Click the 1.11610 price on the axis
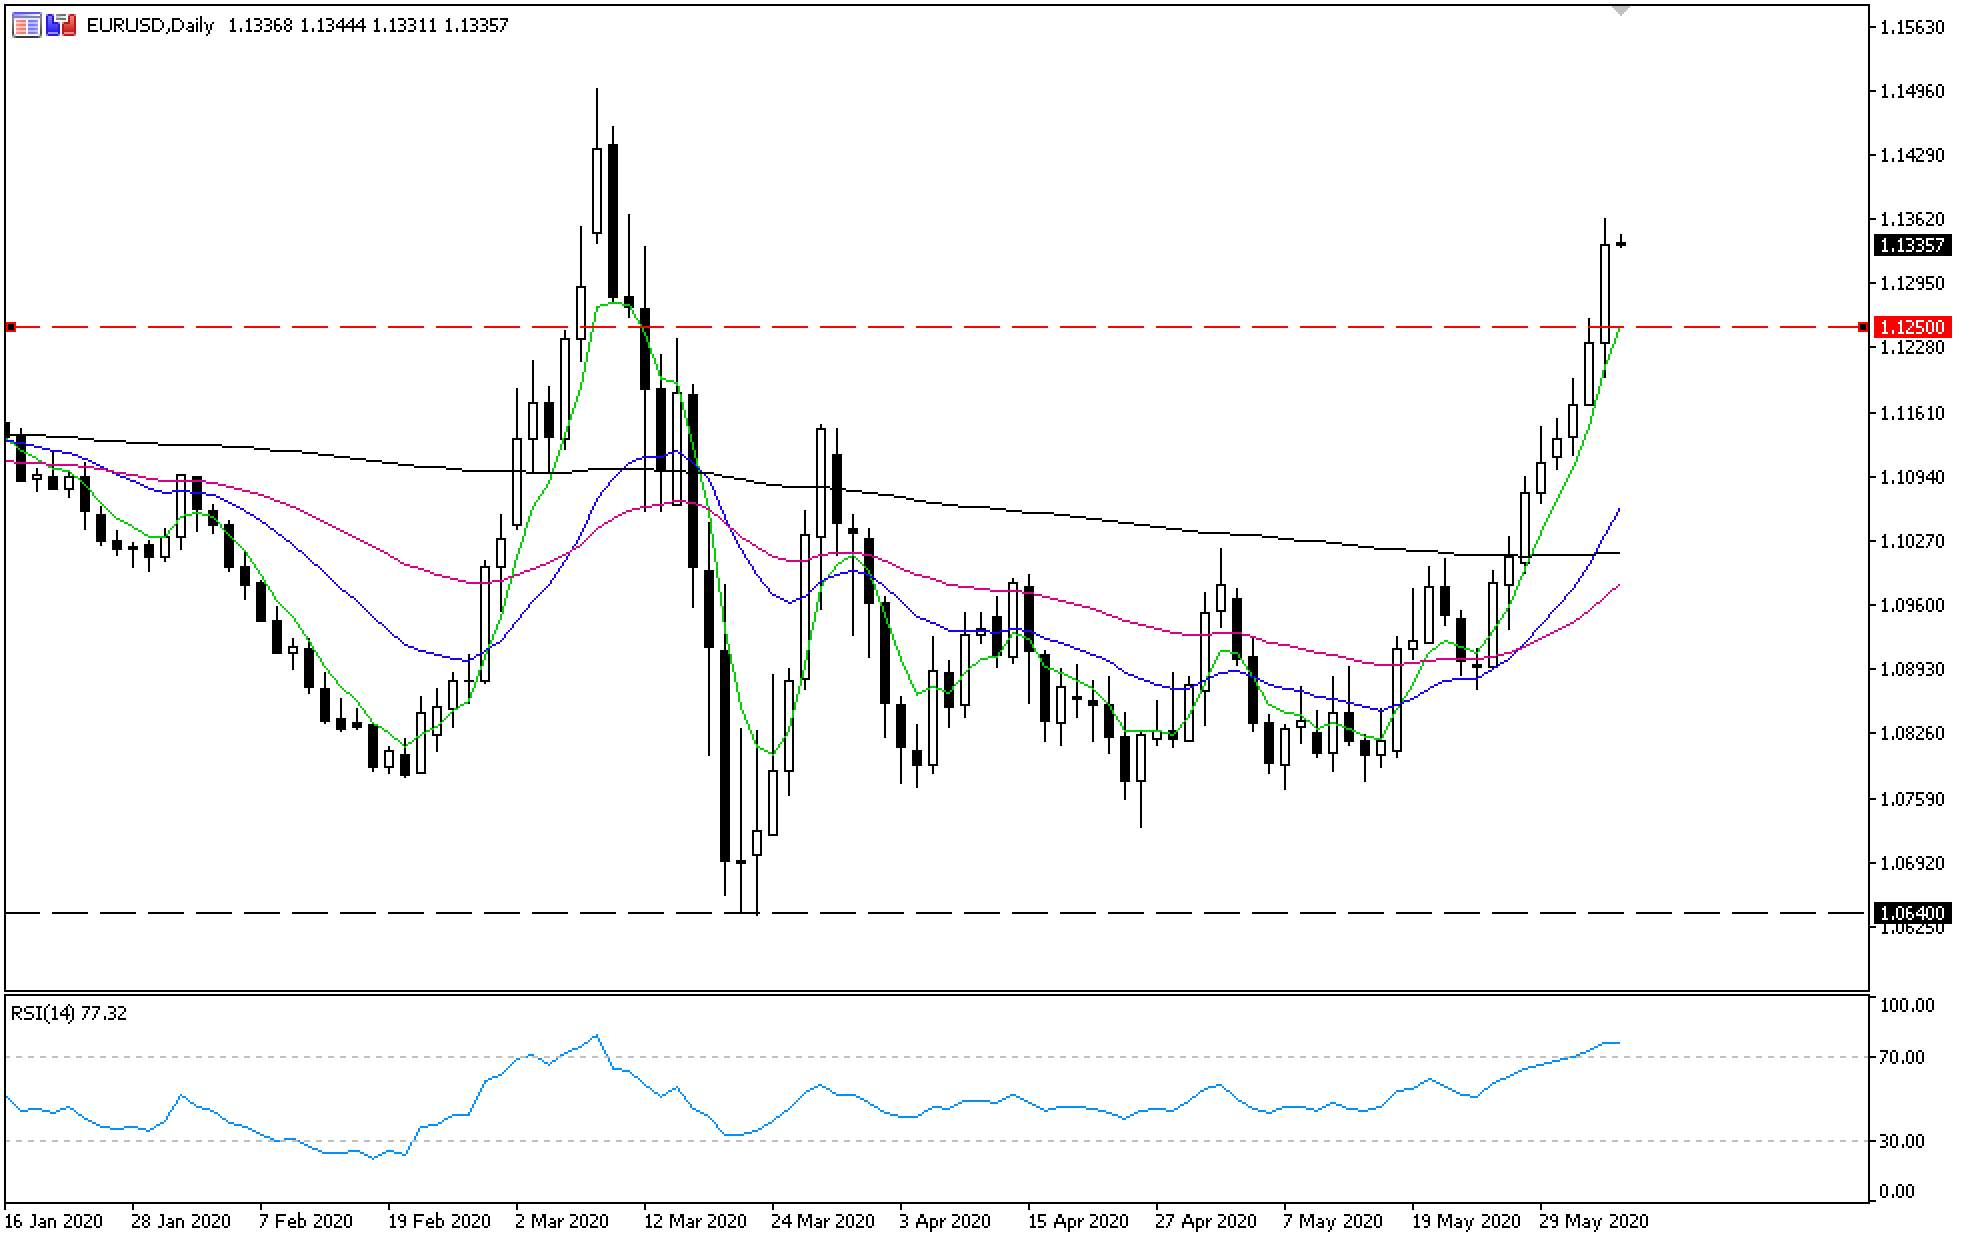Image resolution: width=1970 pixels, height=1244 pixels. 1912,413
